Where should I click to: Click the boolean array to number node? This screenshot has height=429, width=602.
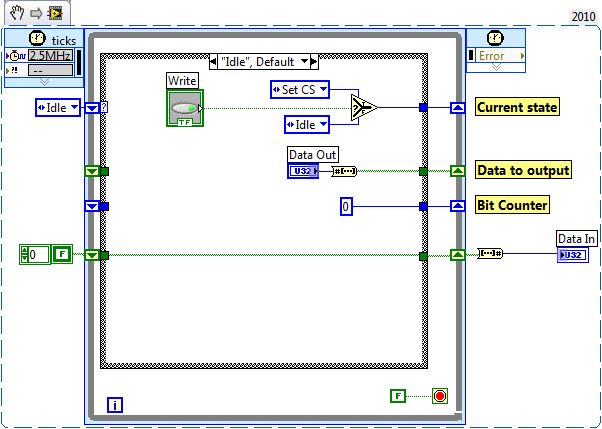coord(490,253)
